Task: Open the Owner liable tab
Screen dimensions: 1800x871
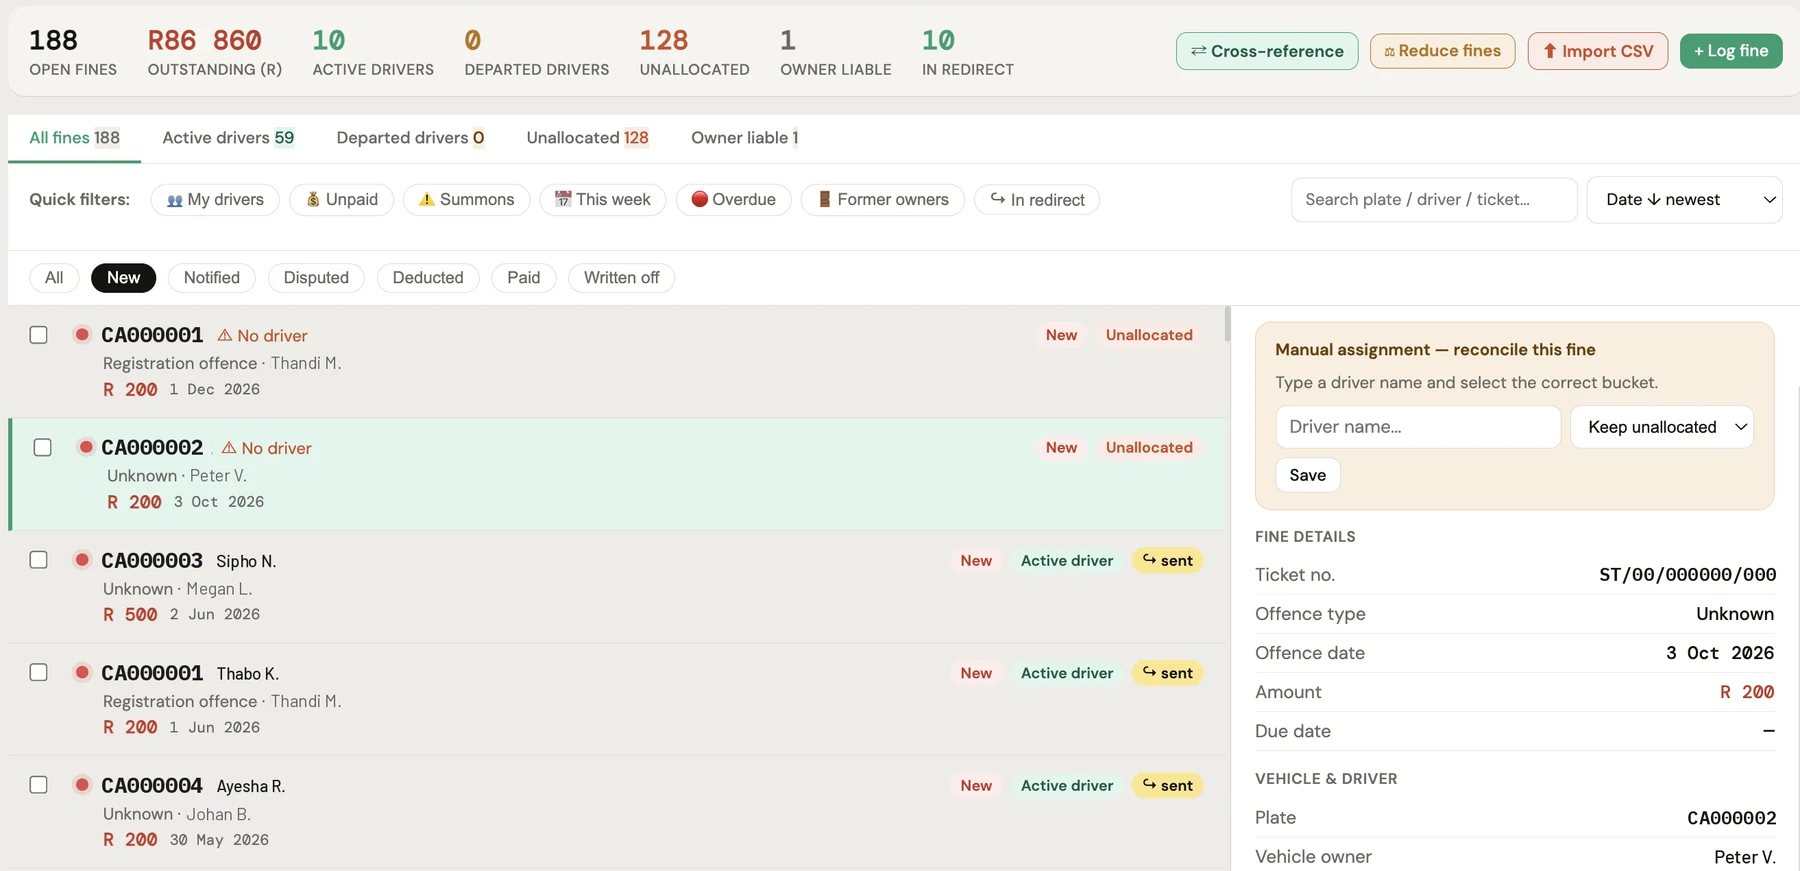Action: [744, 138]
